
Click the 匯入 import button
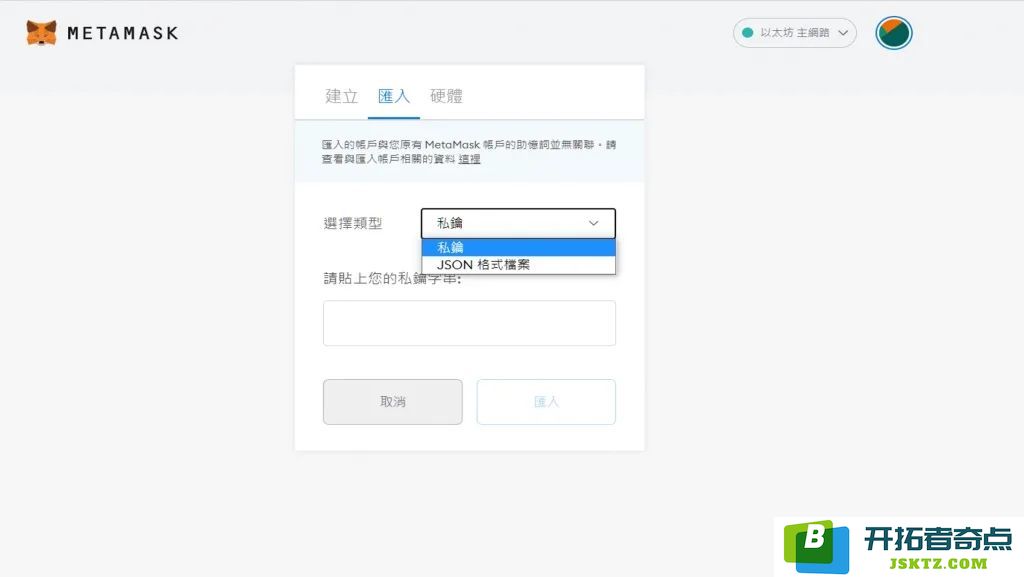pos(546,402)
